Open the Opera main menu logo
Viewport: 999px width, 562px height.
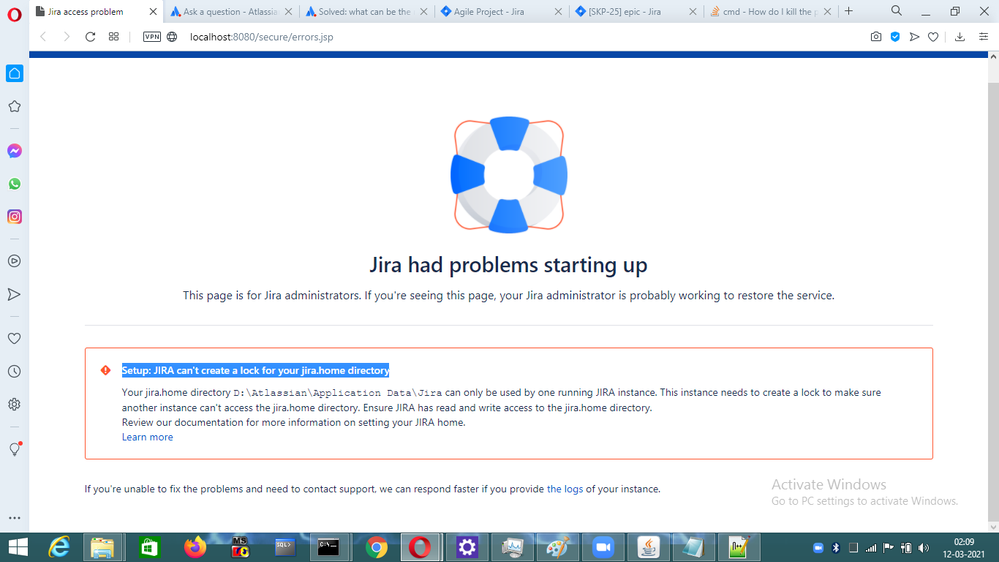14,14
